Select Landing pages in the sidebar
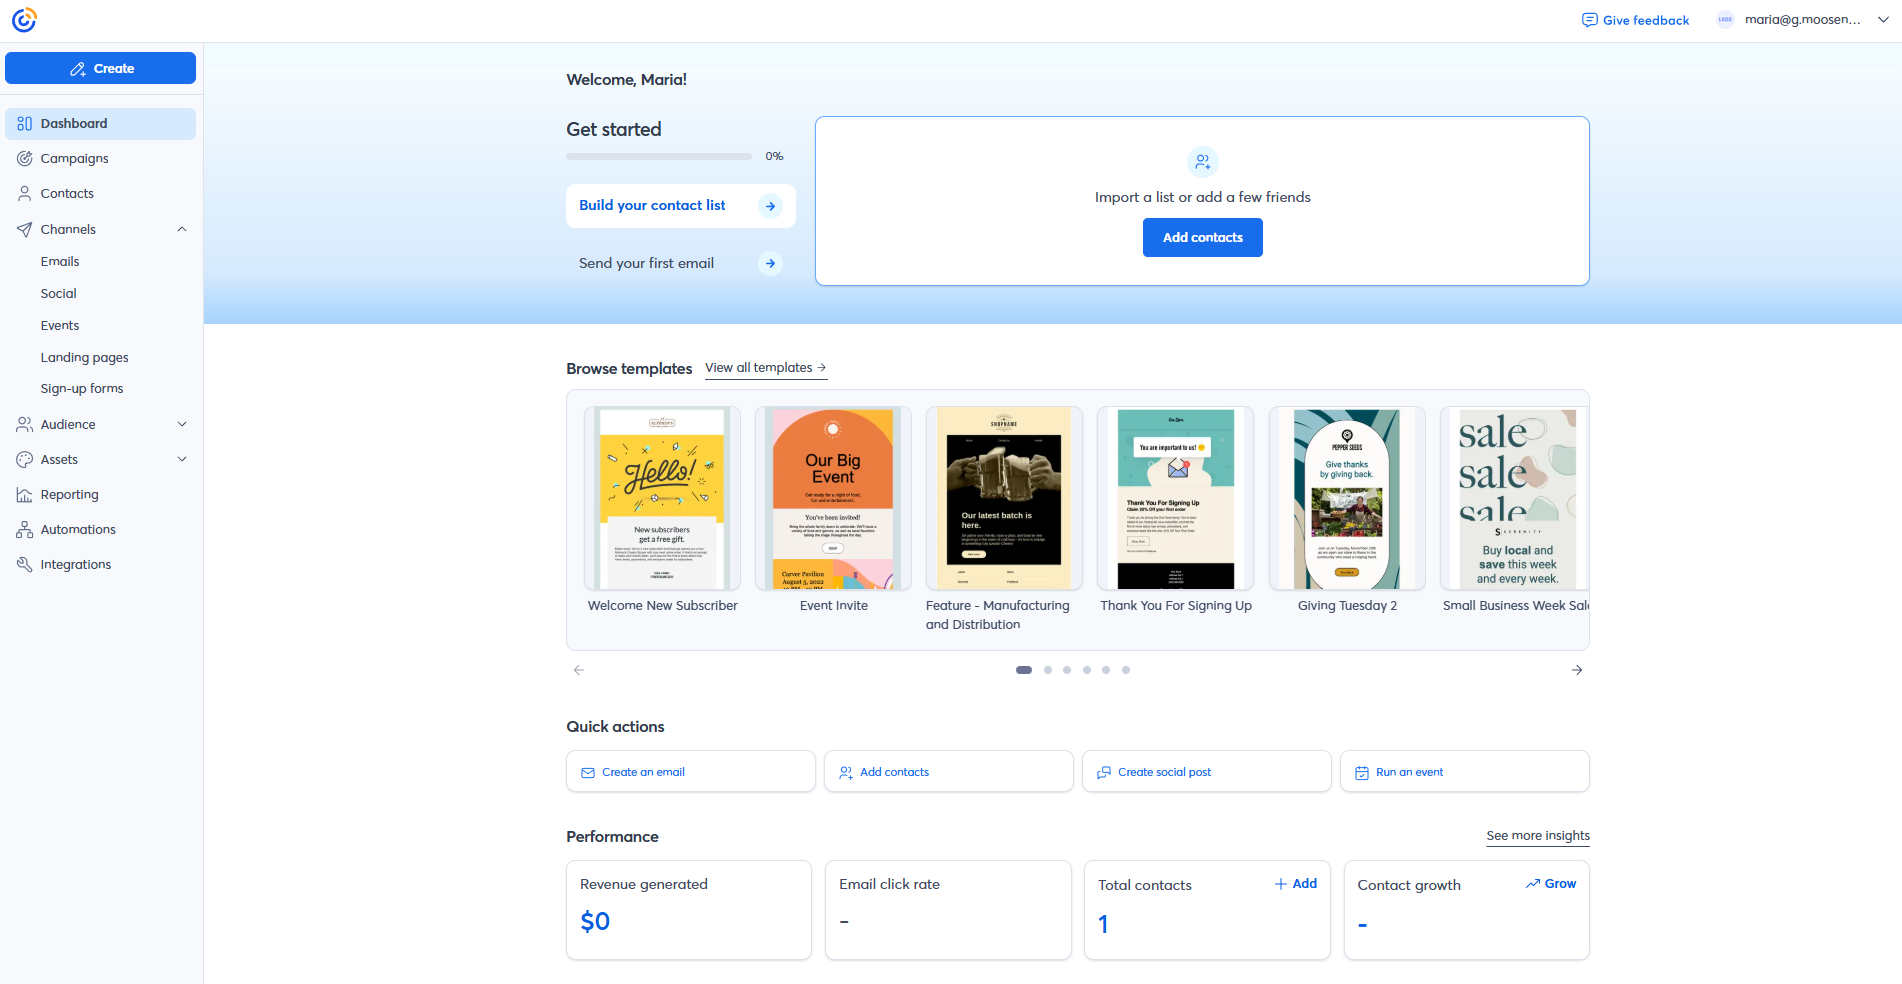 pyautogui.click(x=84, y=357)
